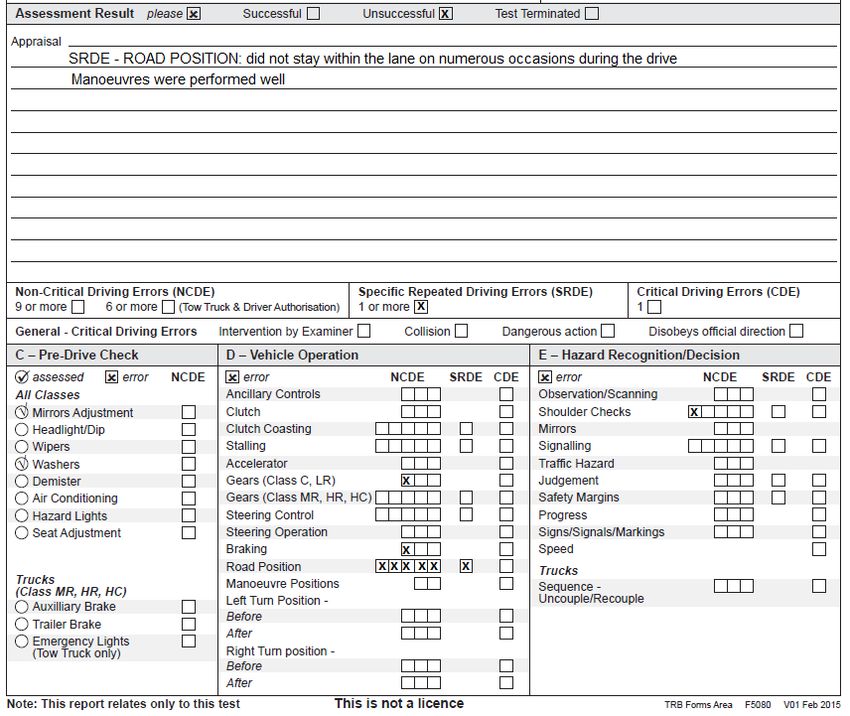Screen dimensions: 850x716
Task: Tick the Shoulder Checks SRDE box
Action: pyautogui.click(x=778, y=412)
